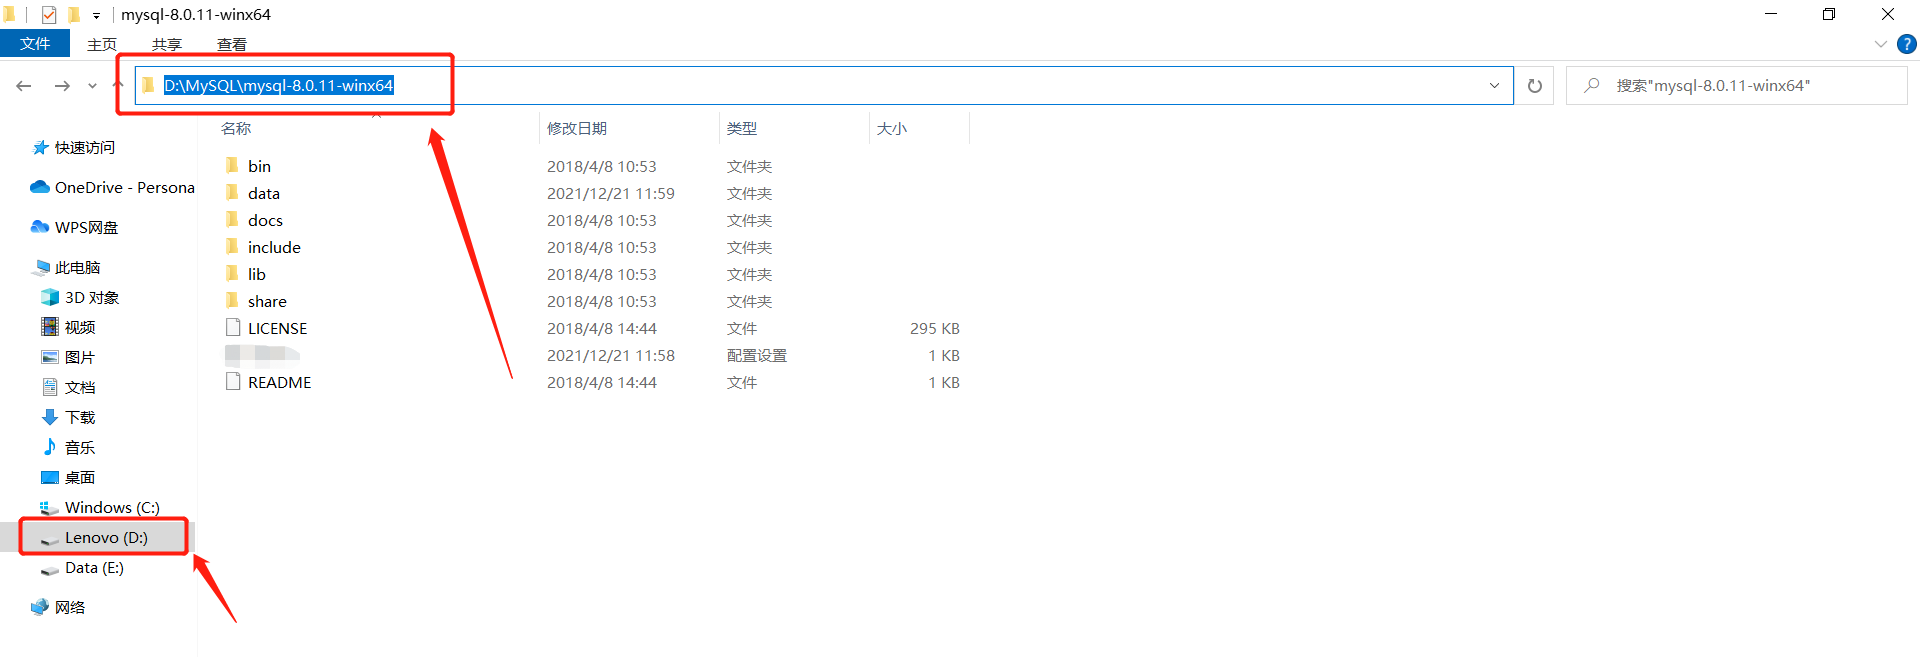Screen dimensions: 1920x657
Task: Open recent locations dropdown arrow
Action: point(92,86)
